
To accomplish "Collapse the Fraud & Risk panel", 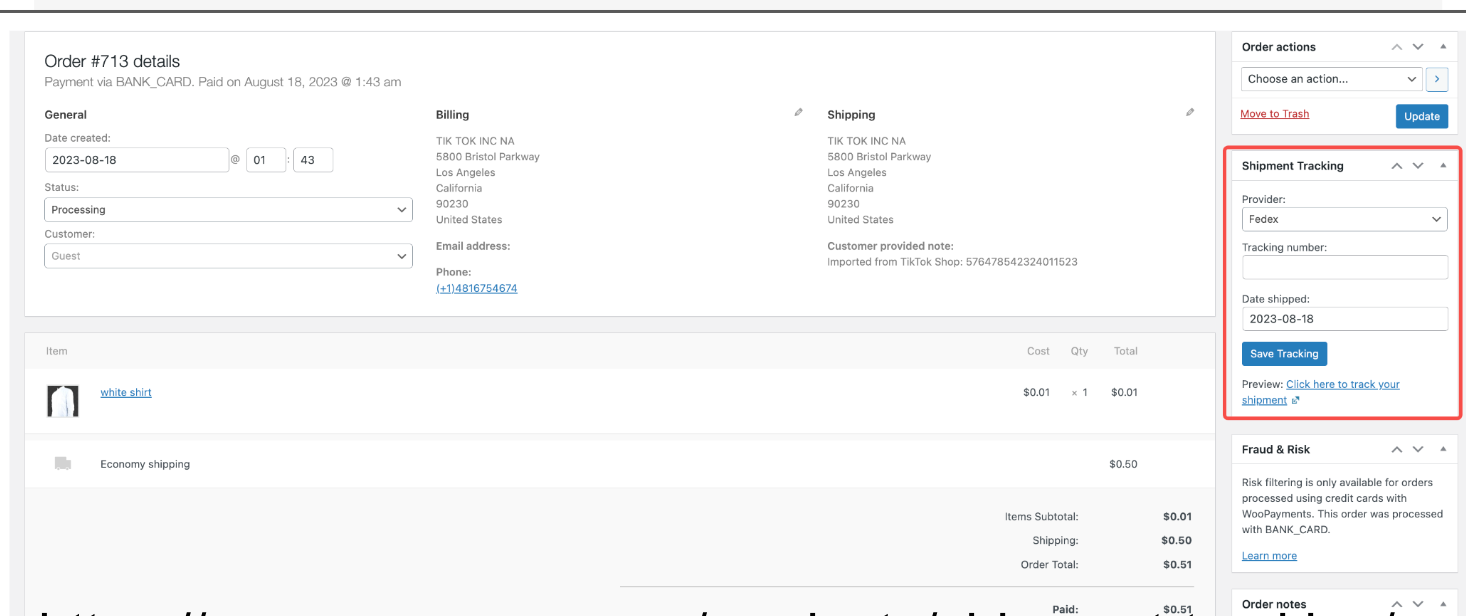I will (x=1442, y=450).
